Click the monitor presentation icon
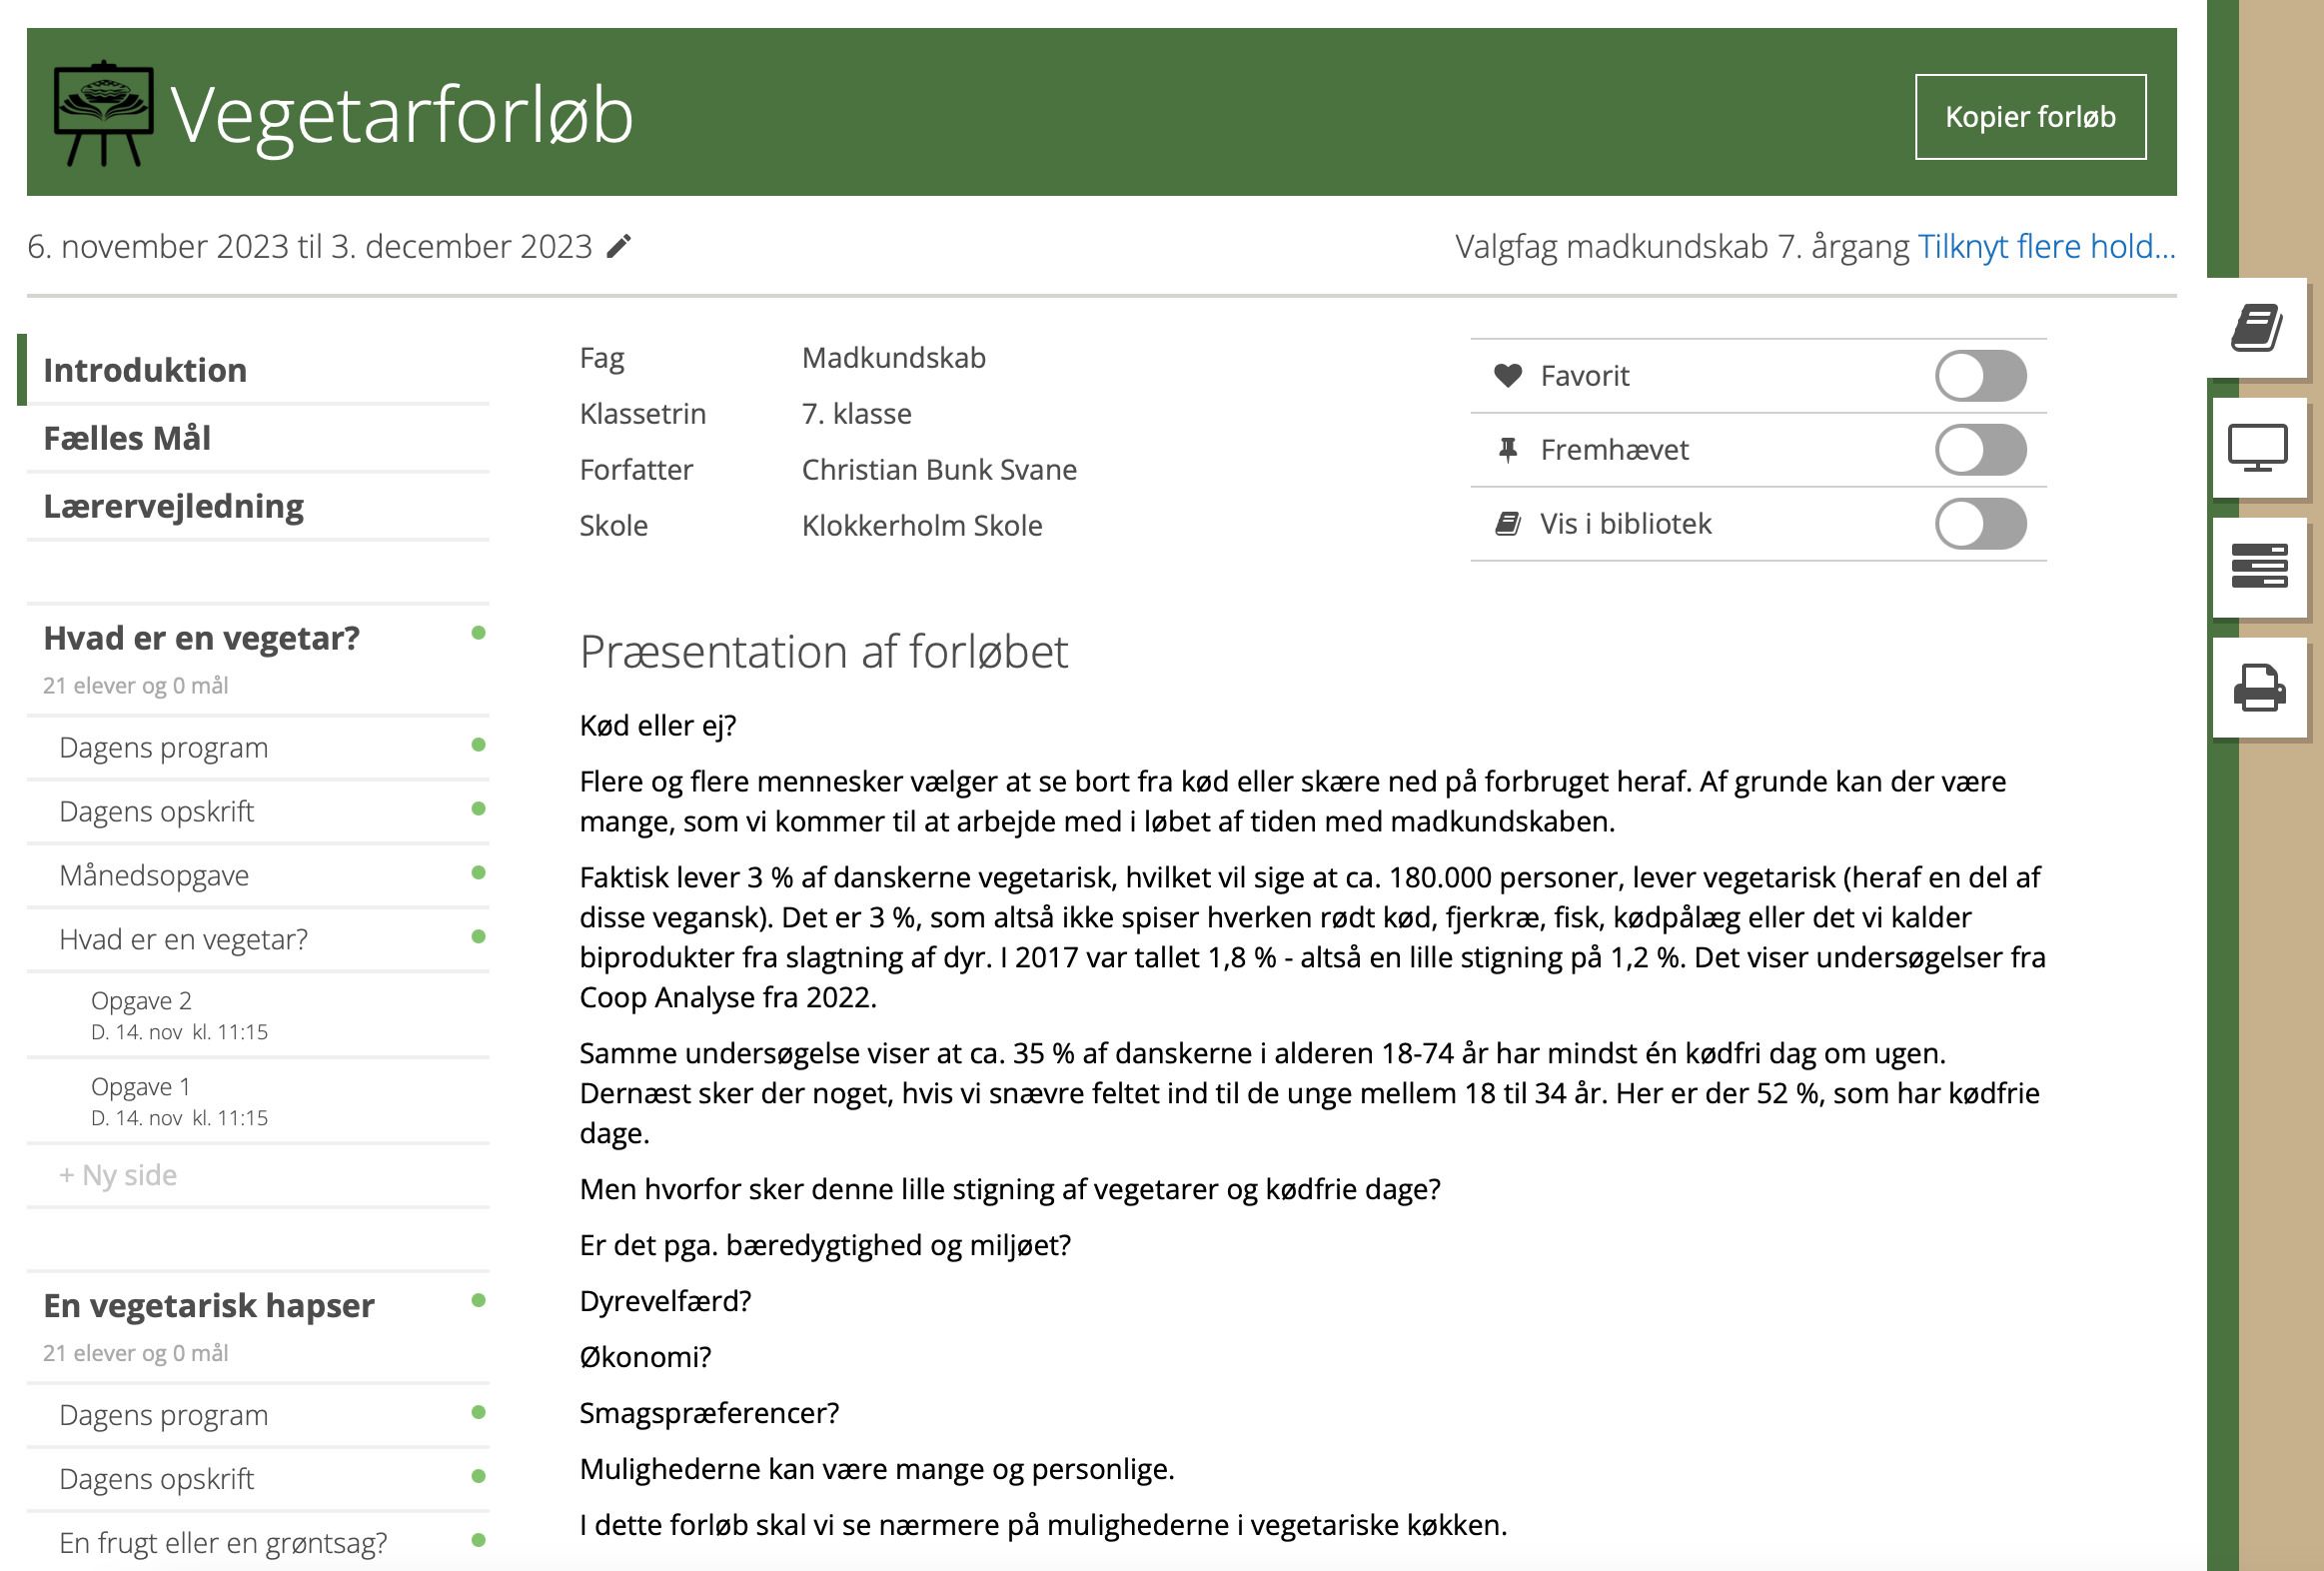Screen dimensions: 2324x1571 [2258, 448]
